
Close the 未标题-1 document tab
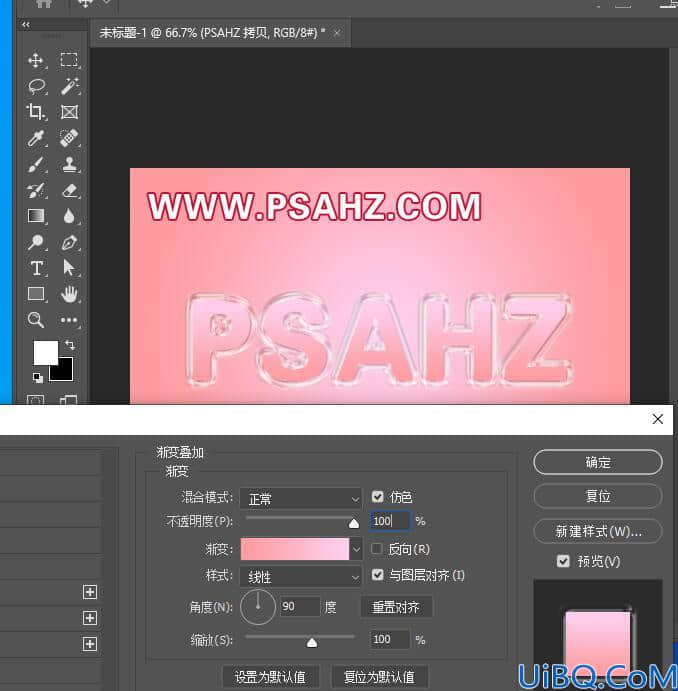click(337, 33)
